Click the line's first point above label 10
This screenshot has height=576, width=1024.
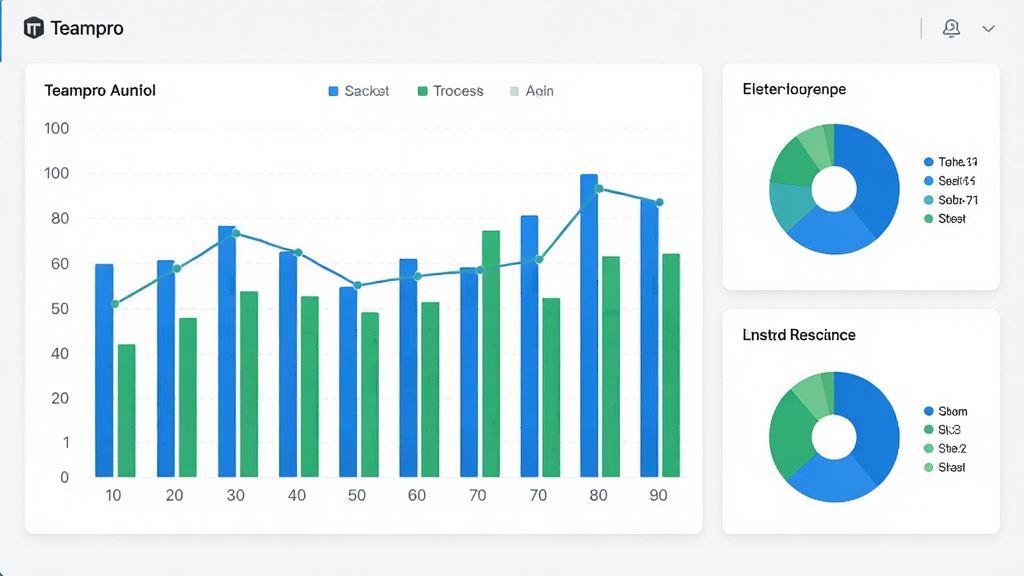(x=115, y=304)
